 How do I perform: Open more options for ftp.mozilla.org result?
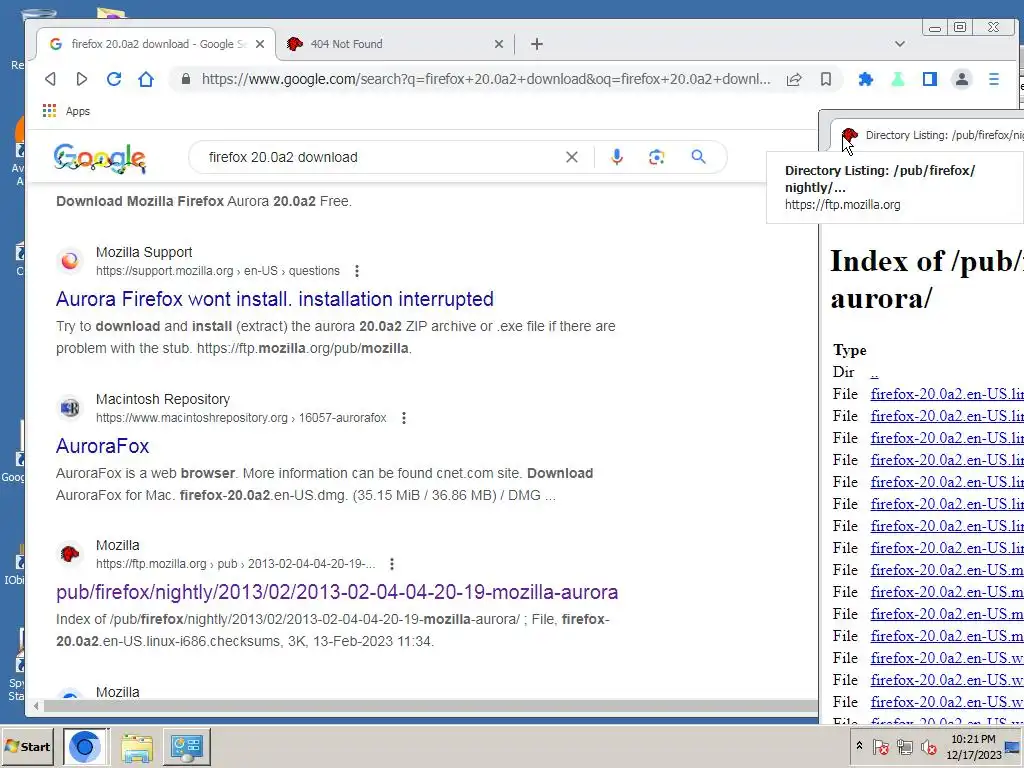[x=392, y=564]
